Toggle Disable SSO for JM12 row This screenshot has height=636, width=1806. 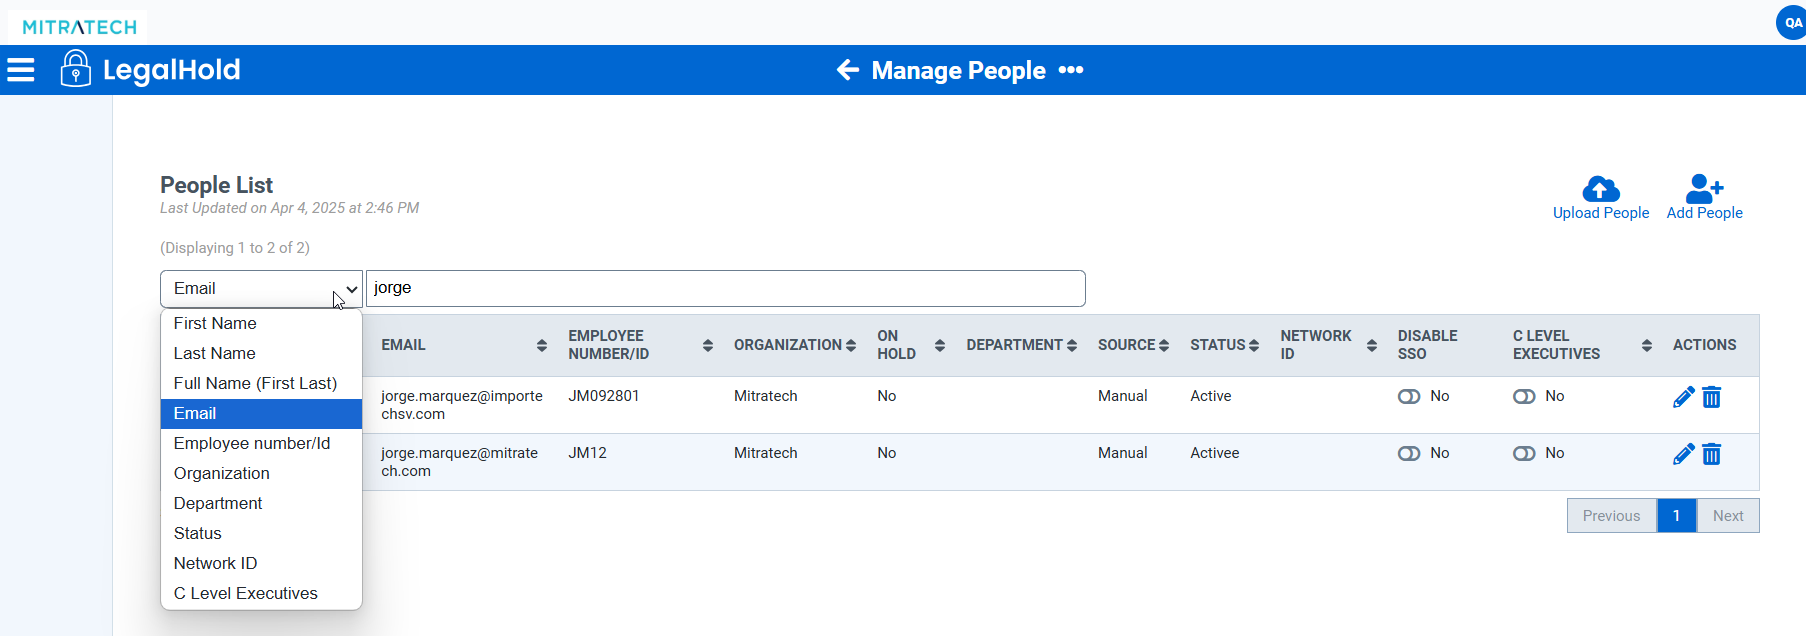pos(1409,454)
